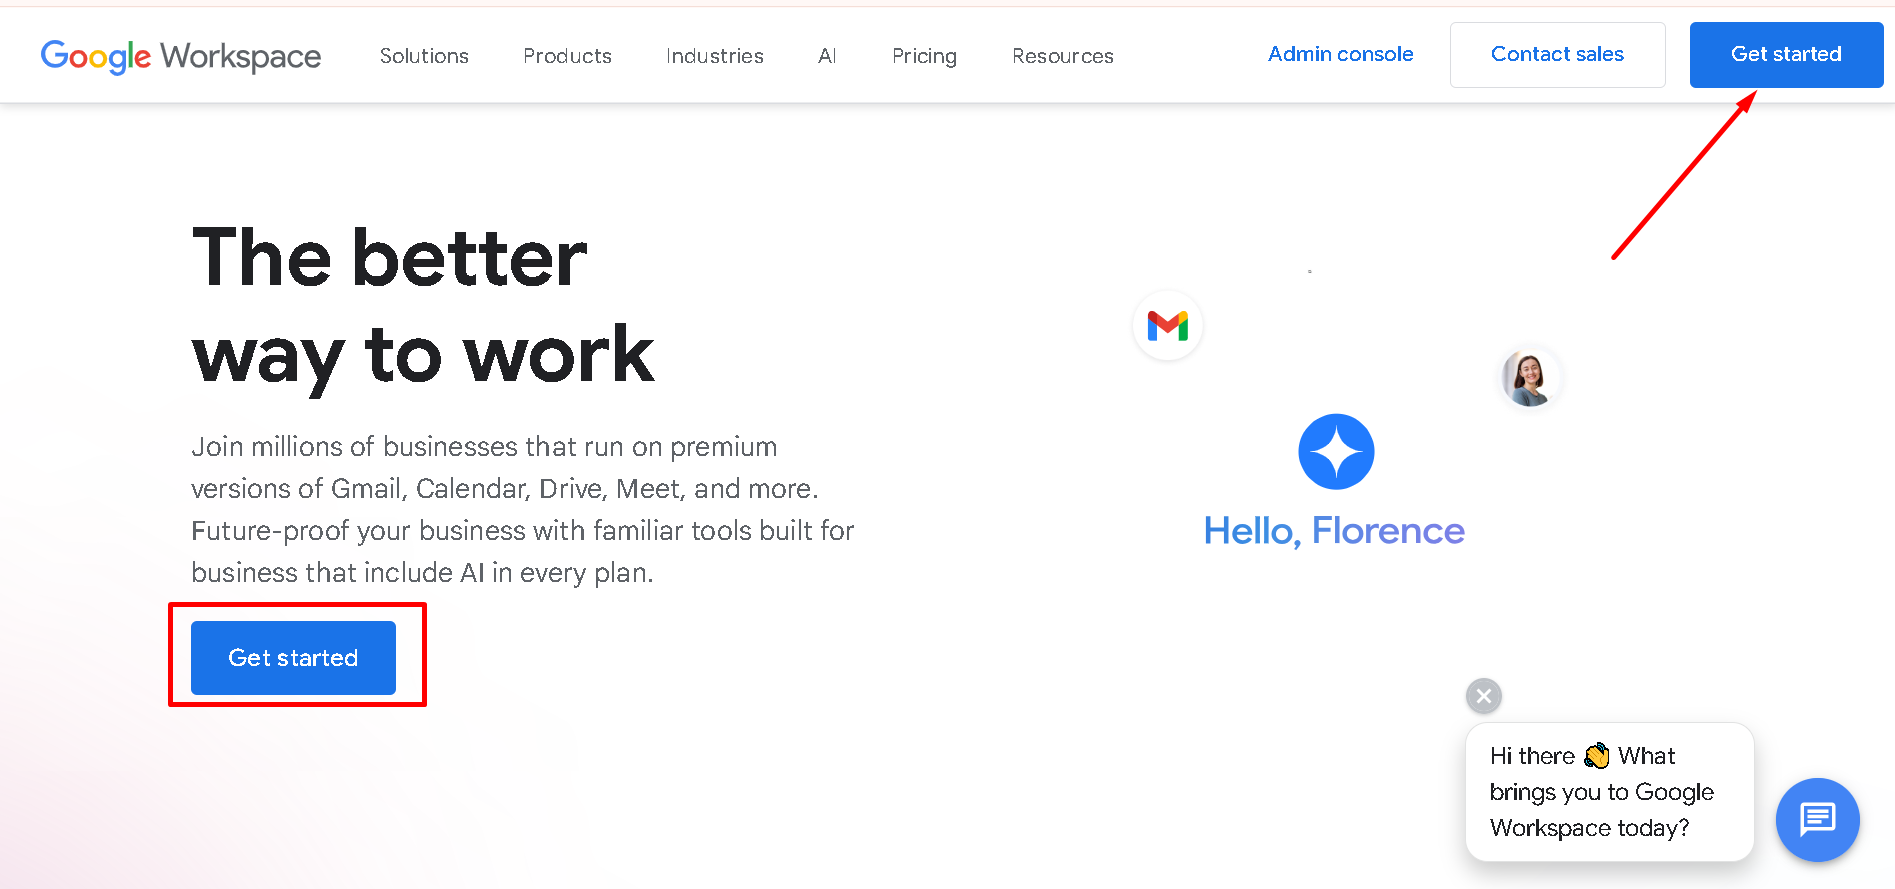Open the Industries menu
Viewport: 1895px width, 889px height.
(x=715, y=56)
